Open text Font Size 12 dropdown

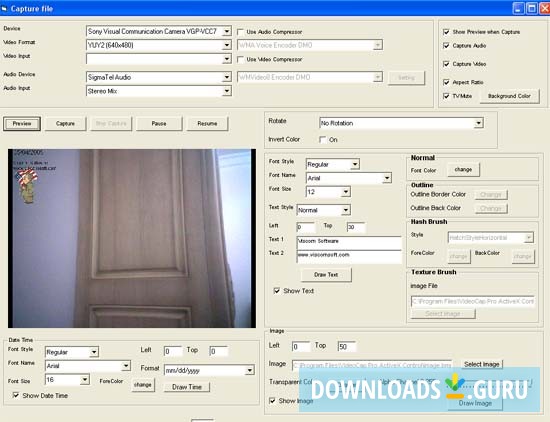click(346, 192)
